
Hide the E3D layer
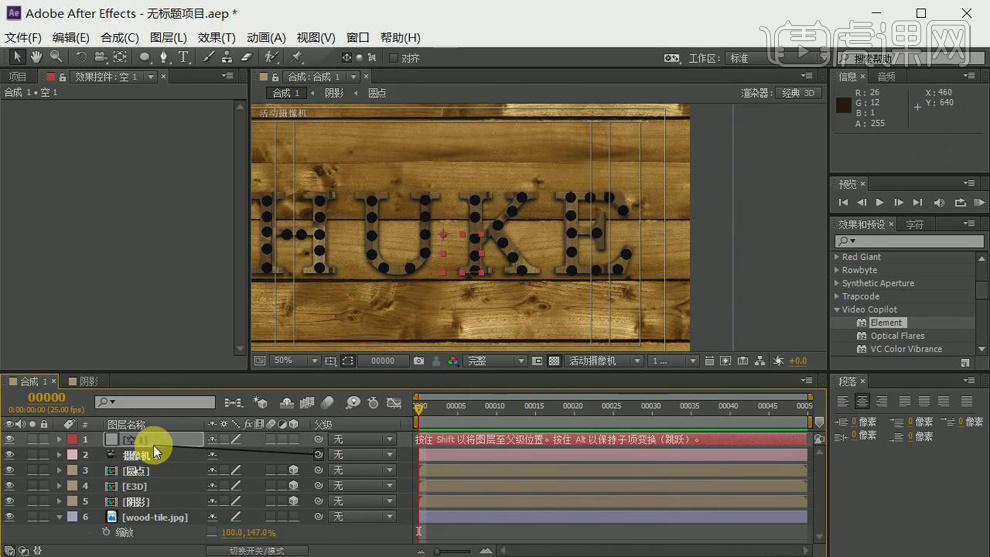point(9,486)
